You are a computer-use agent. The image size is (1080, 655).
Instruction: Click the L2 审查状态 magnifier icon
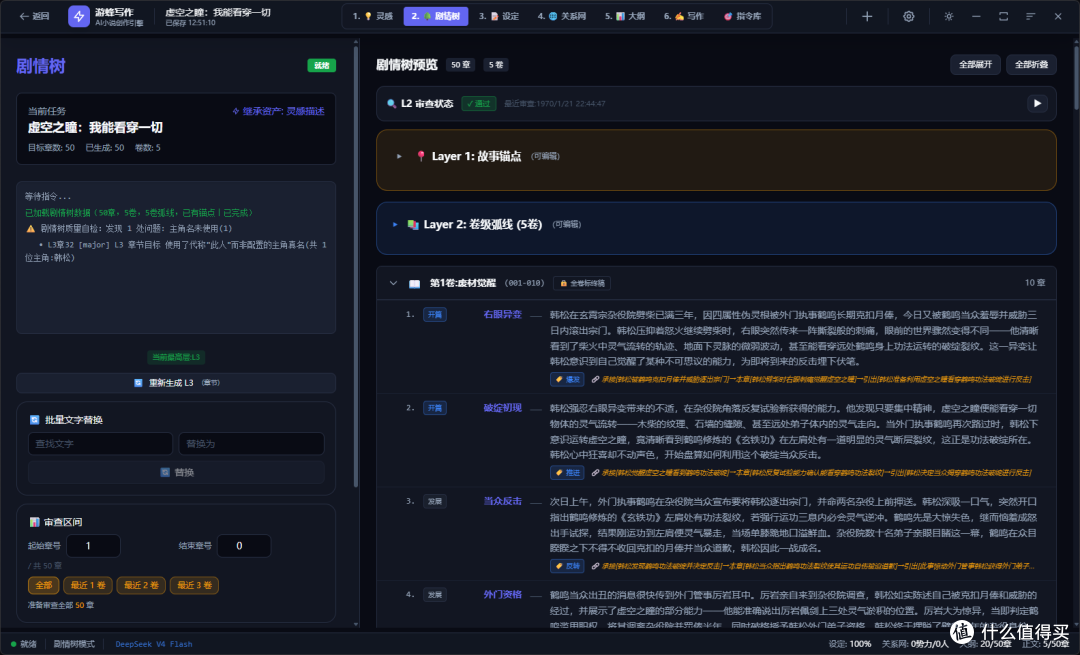(x=391, y=104)
